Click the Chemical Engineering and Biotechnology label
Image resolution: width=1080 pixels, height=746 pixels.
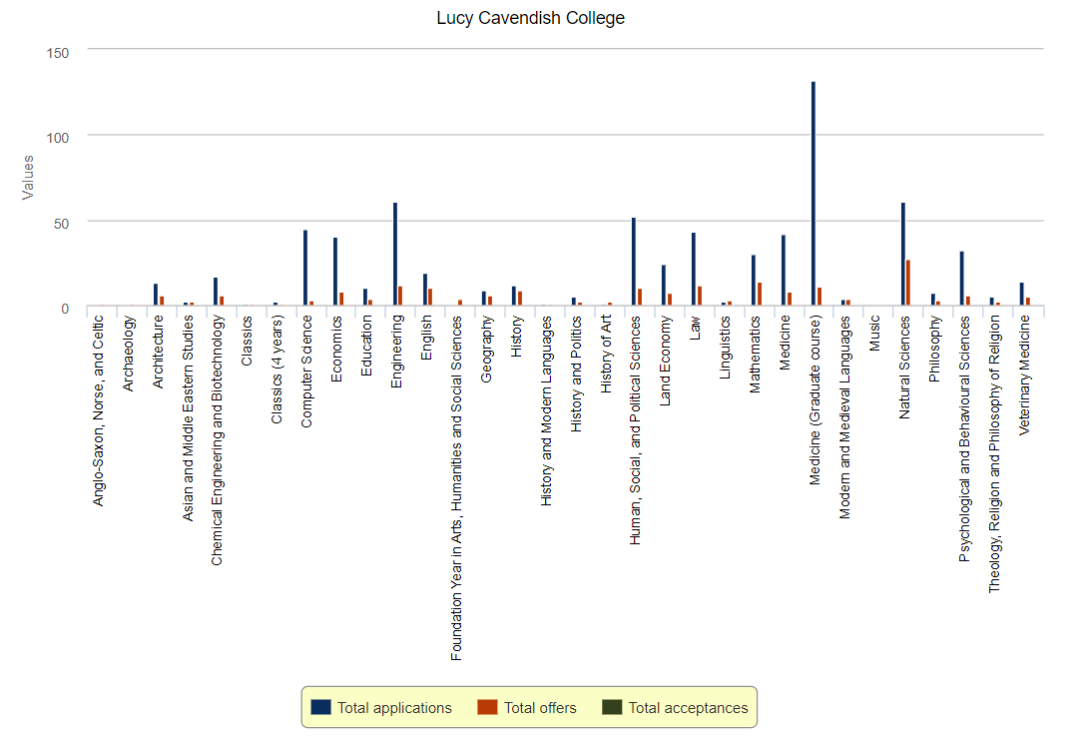point(218,441)
